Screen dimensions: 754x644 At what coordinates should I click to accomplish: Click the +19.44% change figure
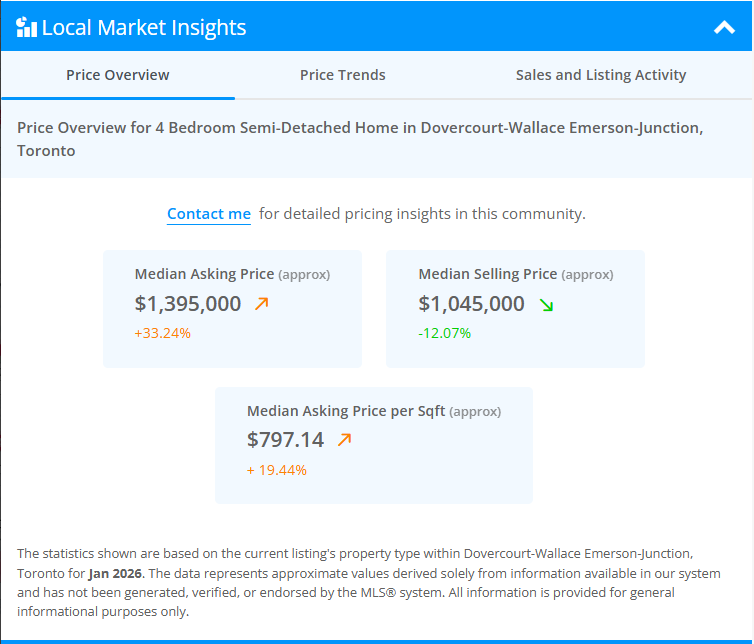[277, 470]
